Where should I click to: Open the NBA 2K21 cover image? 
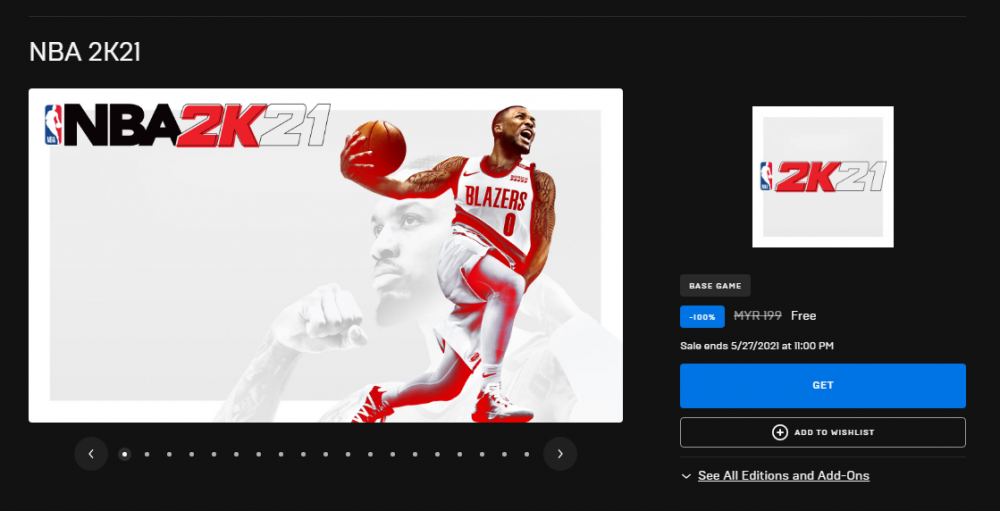[x=325, y=255]
